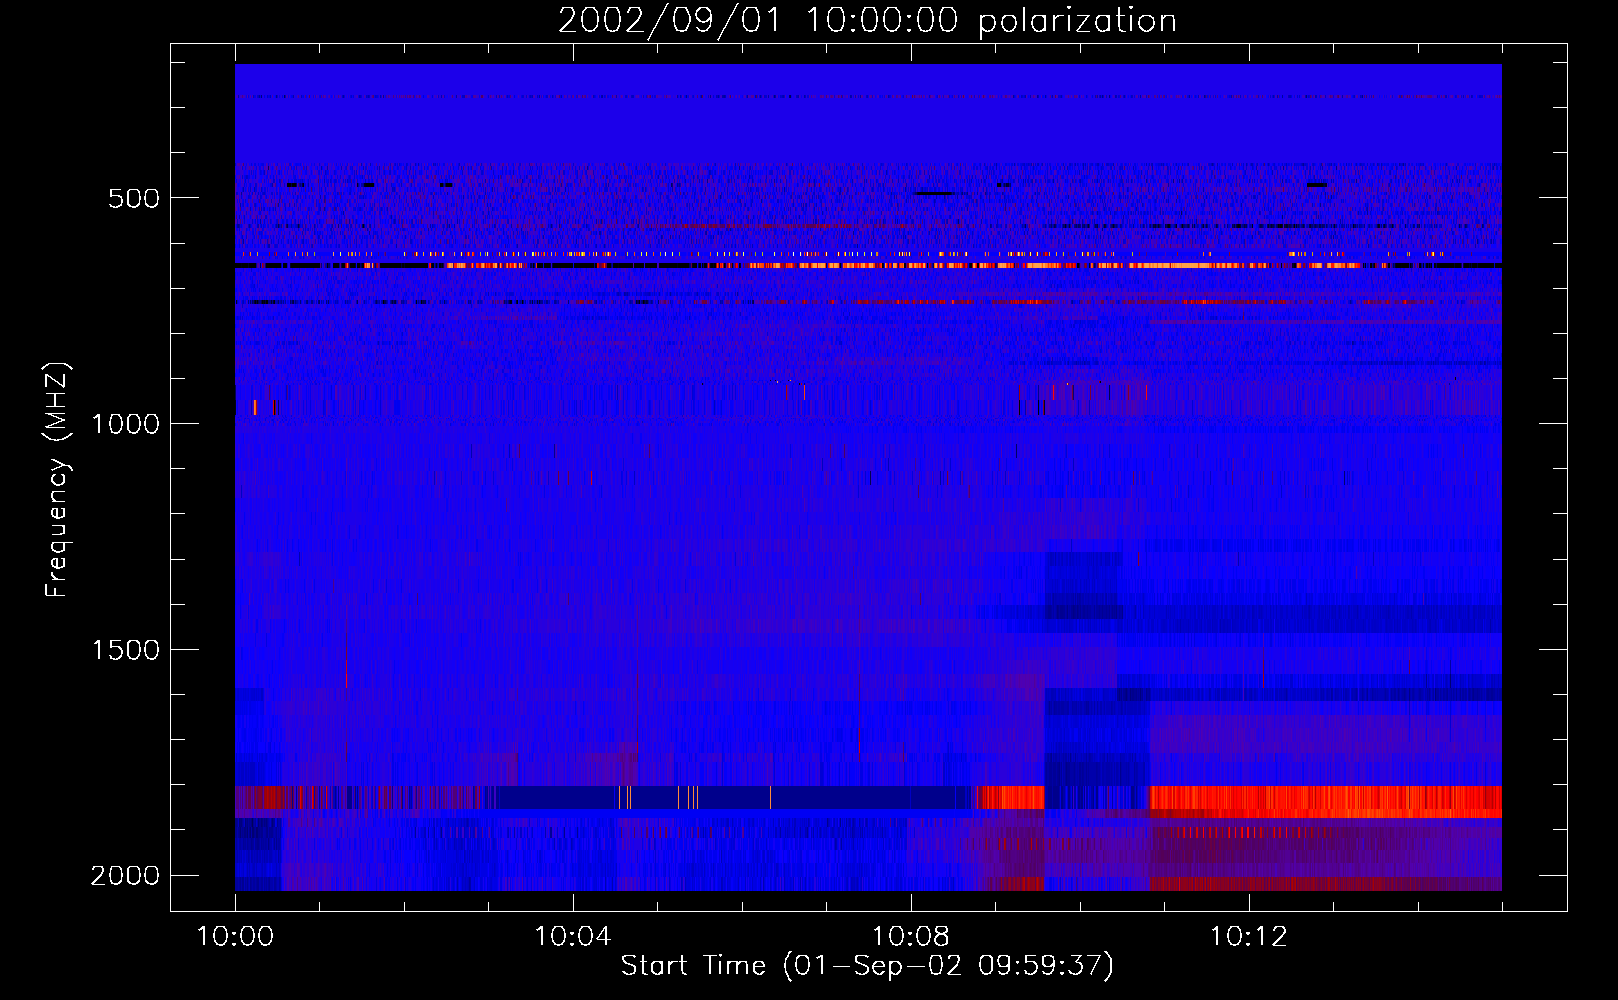The image size is (1618, 1000).
Task: Click the 10:12 time tick label
Action: tap(1249, 937)
